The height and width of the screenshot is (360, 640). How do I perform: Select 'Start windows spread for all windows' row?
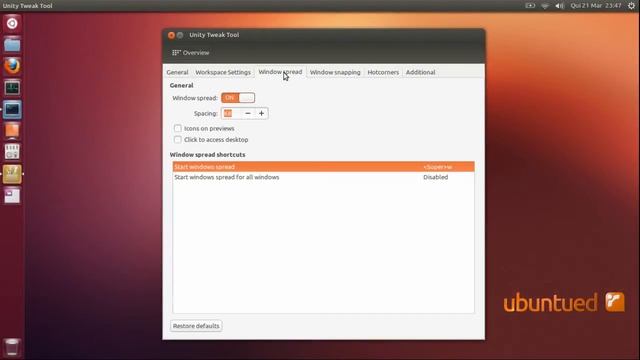(x=323, y=177)
